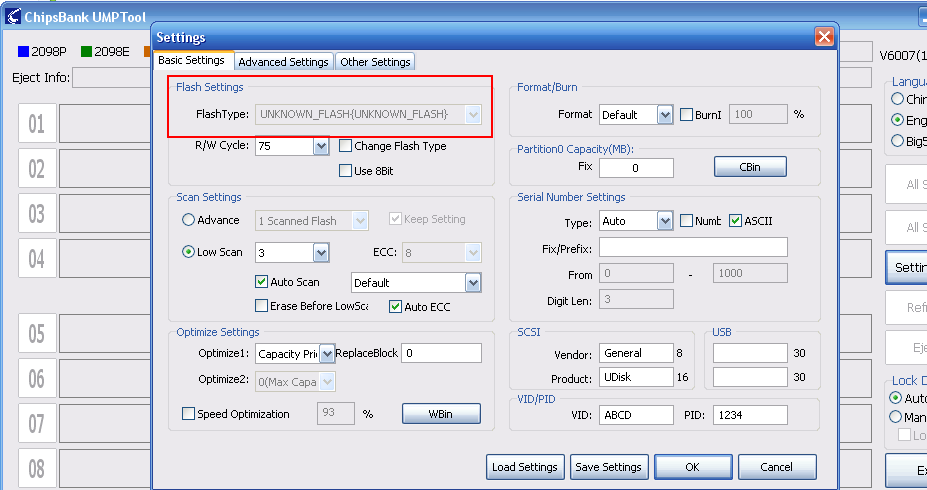Click the Partition0 Fix capacity field
The image size is (927, 490).
click(636, 168)
